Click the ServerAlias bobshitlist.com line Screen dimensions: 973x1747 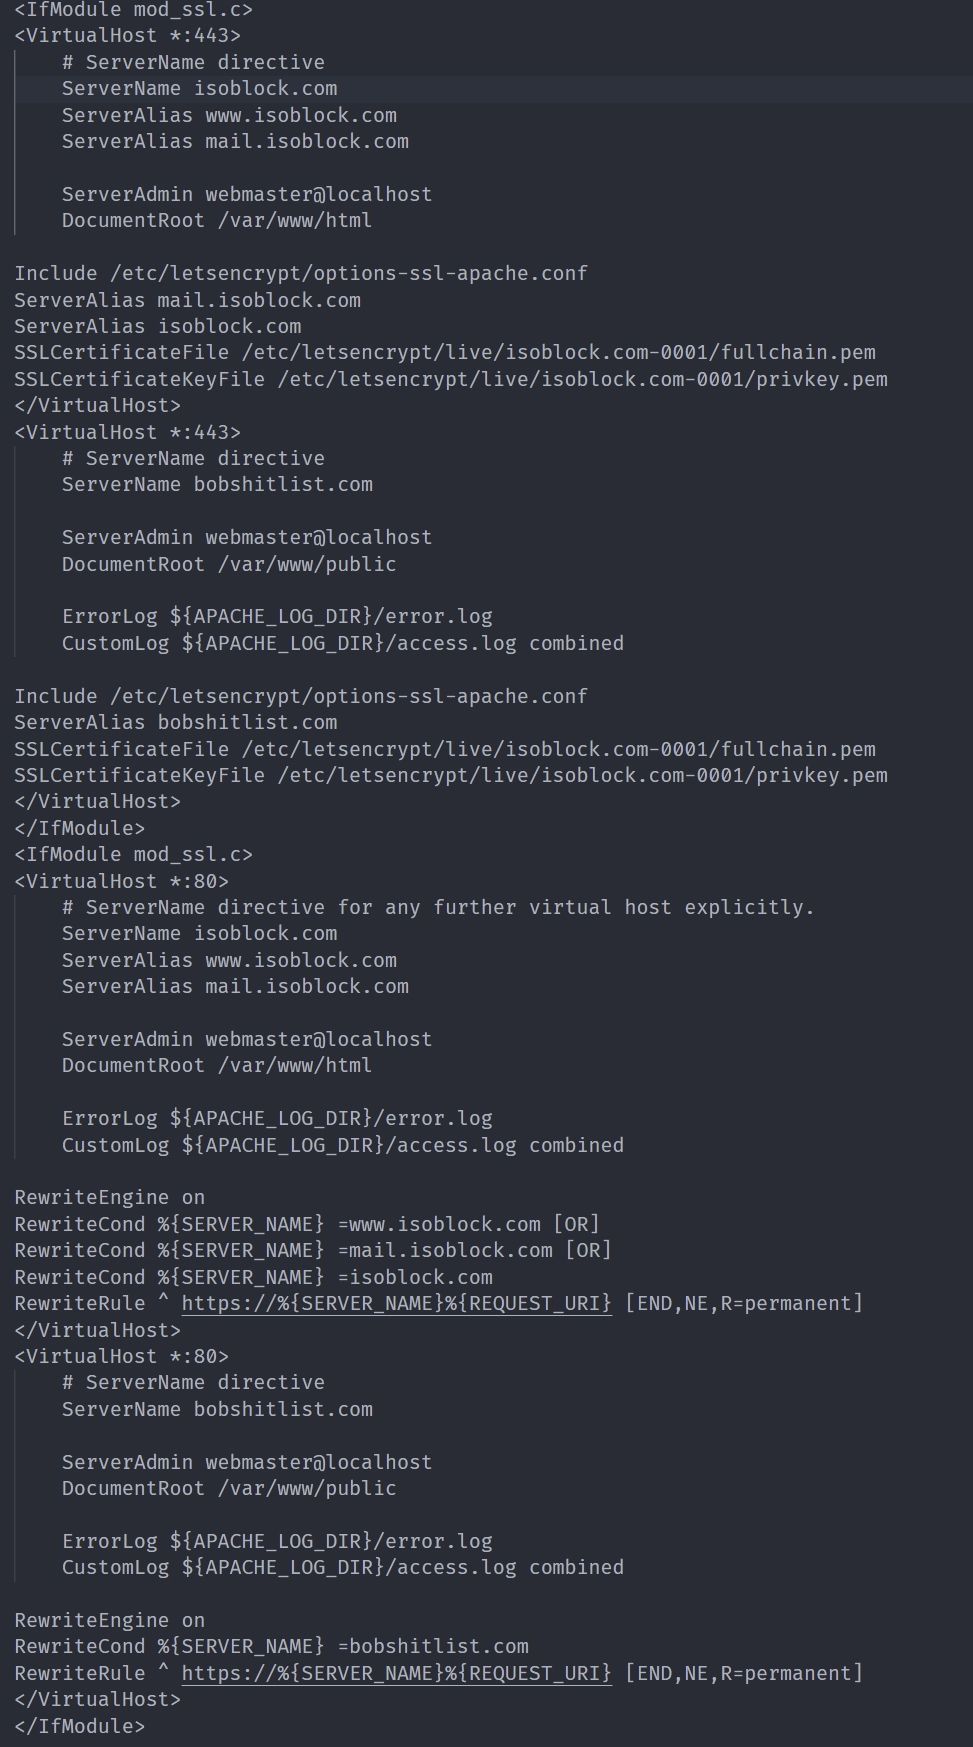(175, 722)
